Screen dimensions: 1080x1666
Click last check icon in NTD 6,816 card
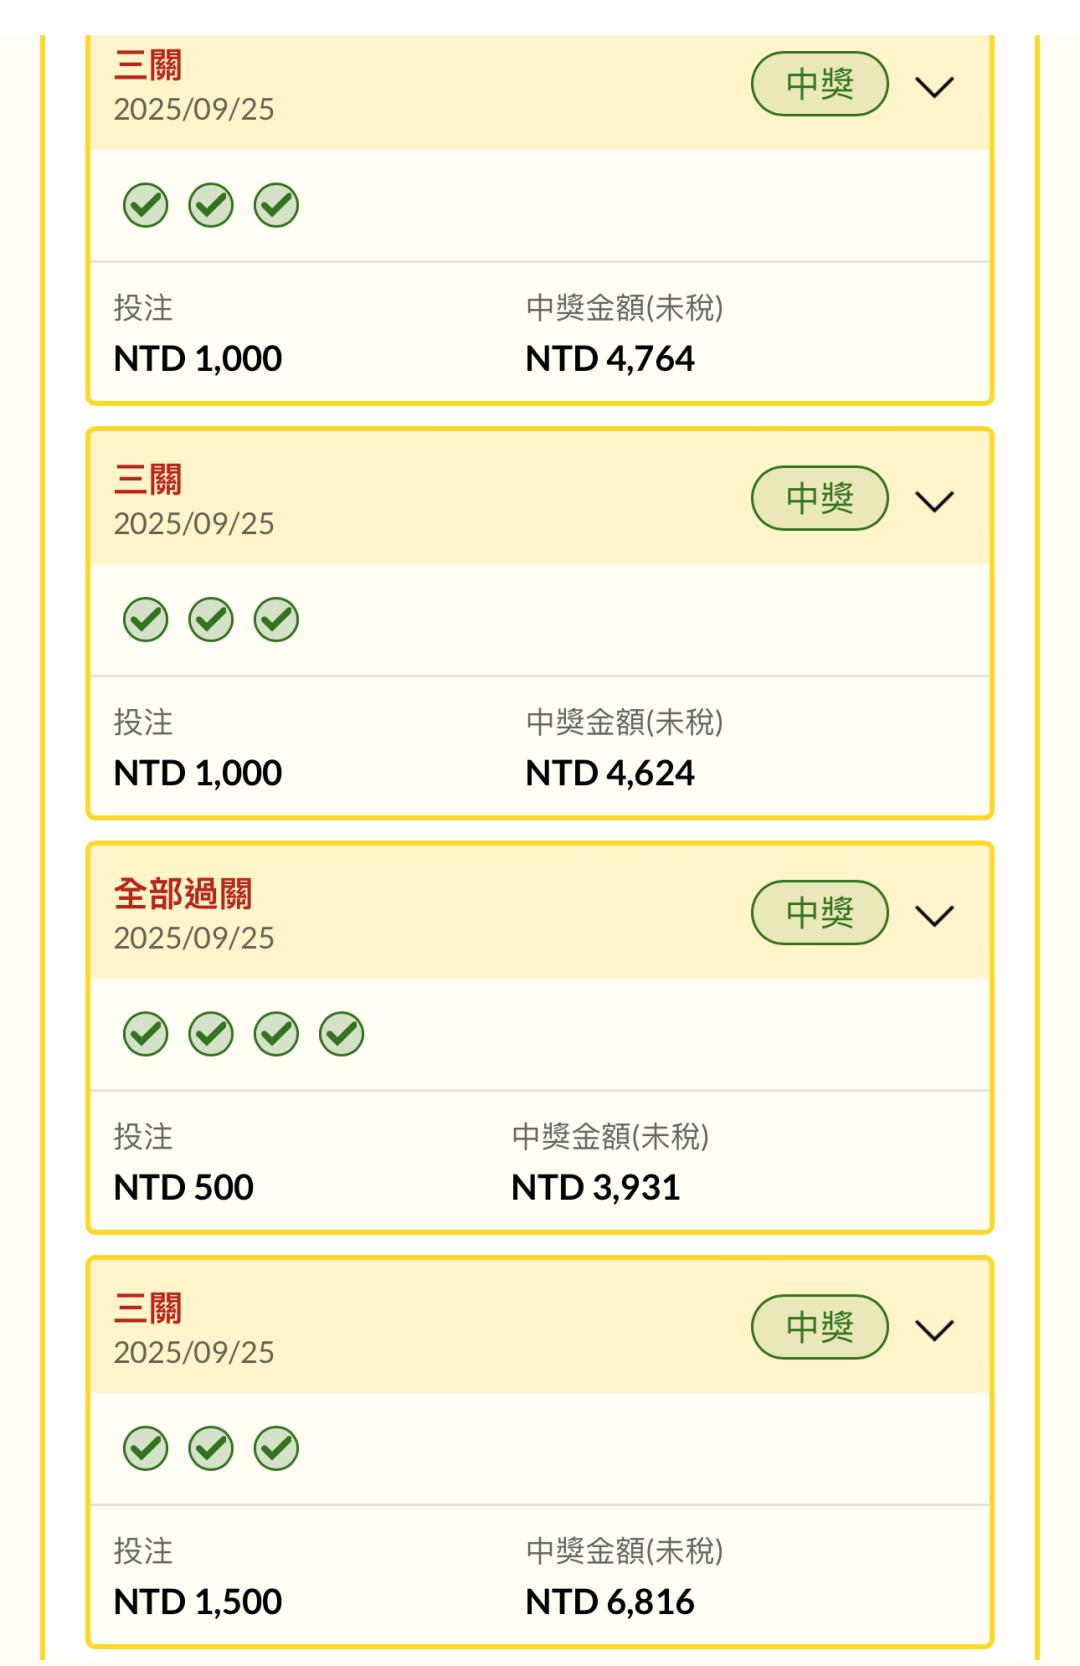pyautogui.click(x=276, y=1449)
